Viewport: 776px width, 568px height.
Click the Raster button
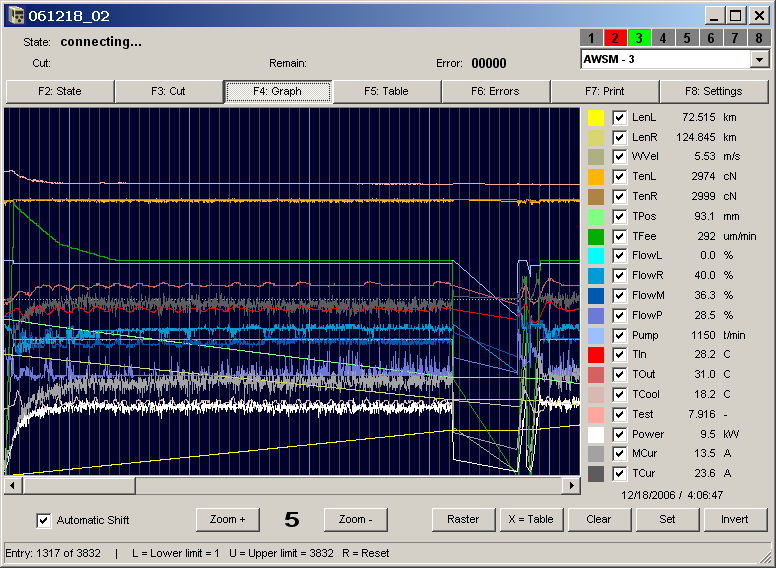click(463, 519)
